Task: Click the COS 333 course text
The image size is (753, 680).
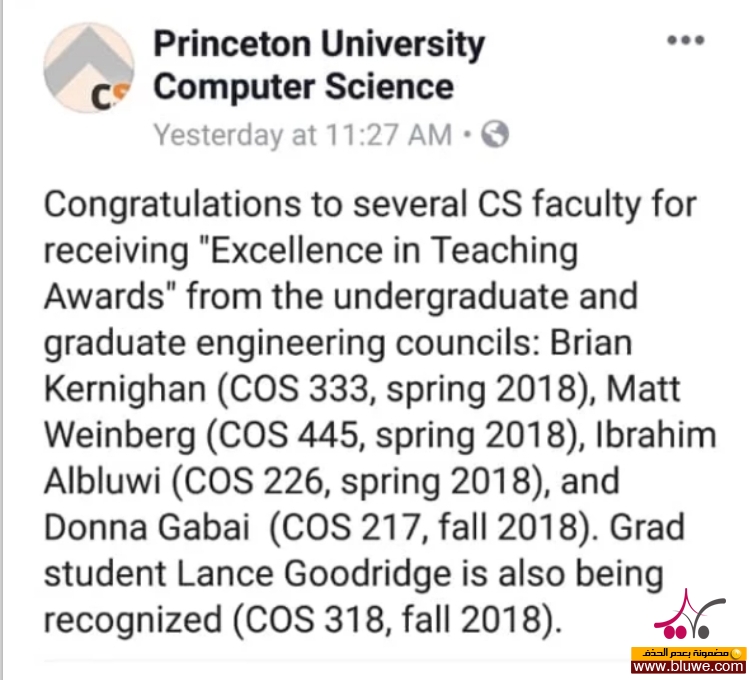Action: click(299, 389)
